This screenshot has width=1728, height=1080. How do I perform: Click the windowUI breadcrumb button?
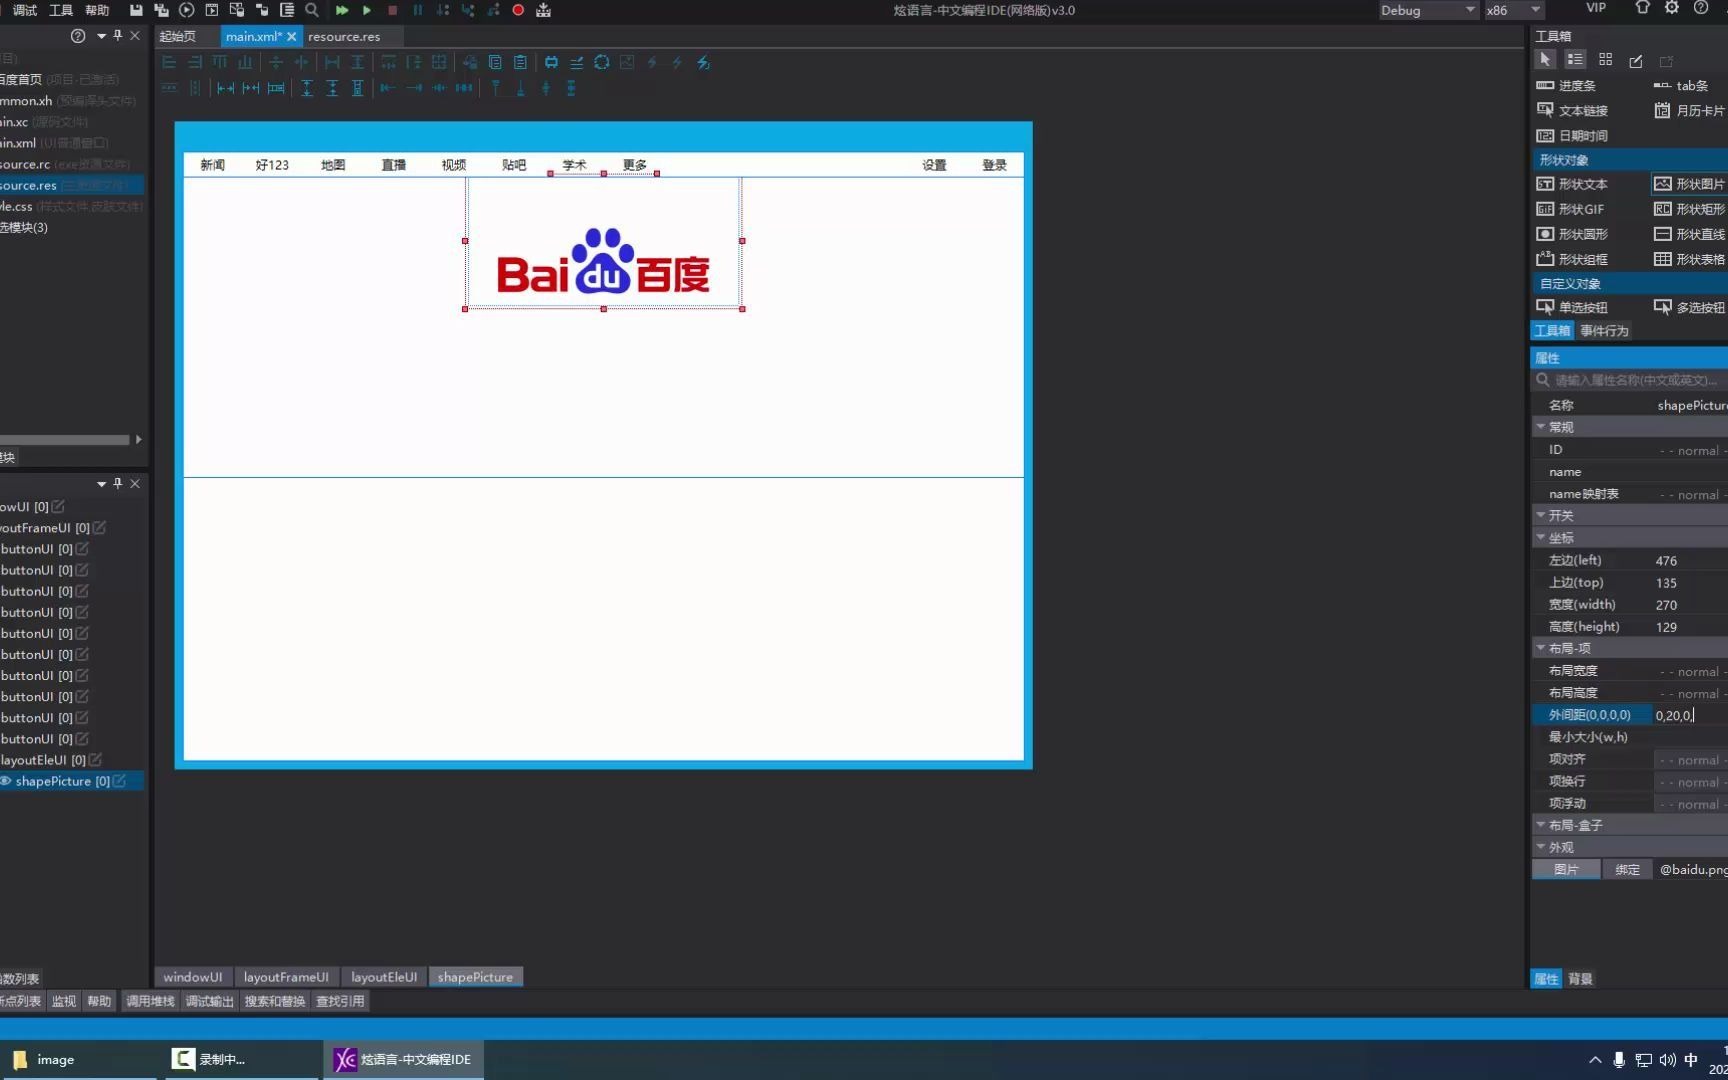click(193, 977)
